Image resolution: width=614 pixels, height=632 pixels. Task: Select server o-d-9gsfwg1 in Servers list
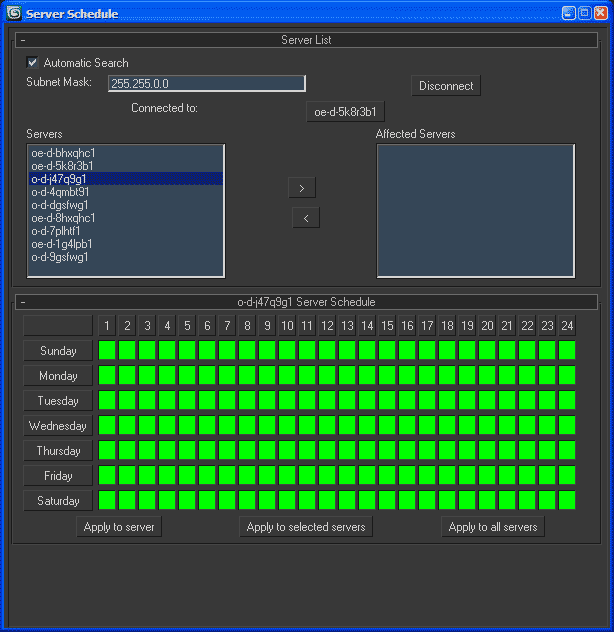60,257
